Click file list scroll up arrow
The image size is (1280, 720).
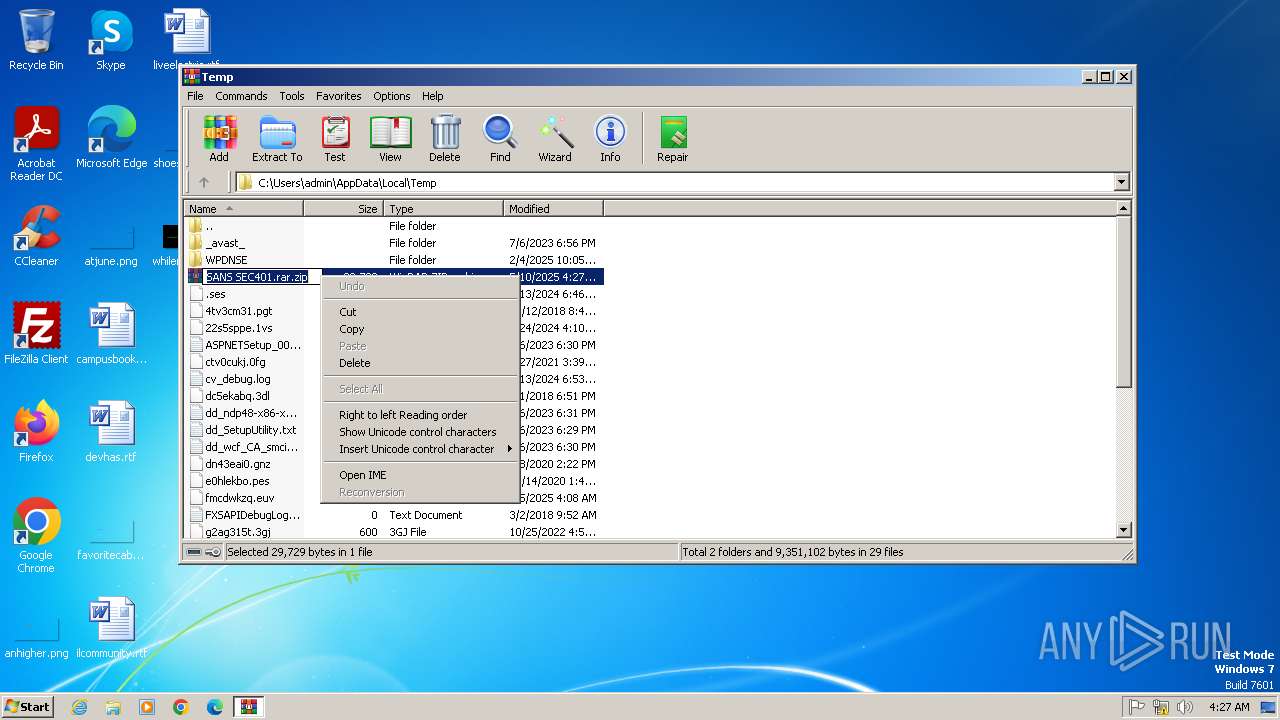click(1123, 209)
